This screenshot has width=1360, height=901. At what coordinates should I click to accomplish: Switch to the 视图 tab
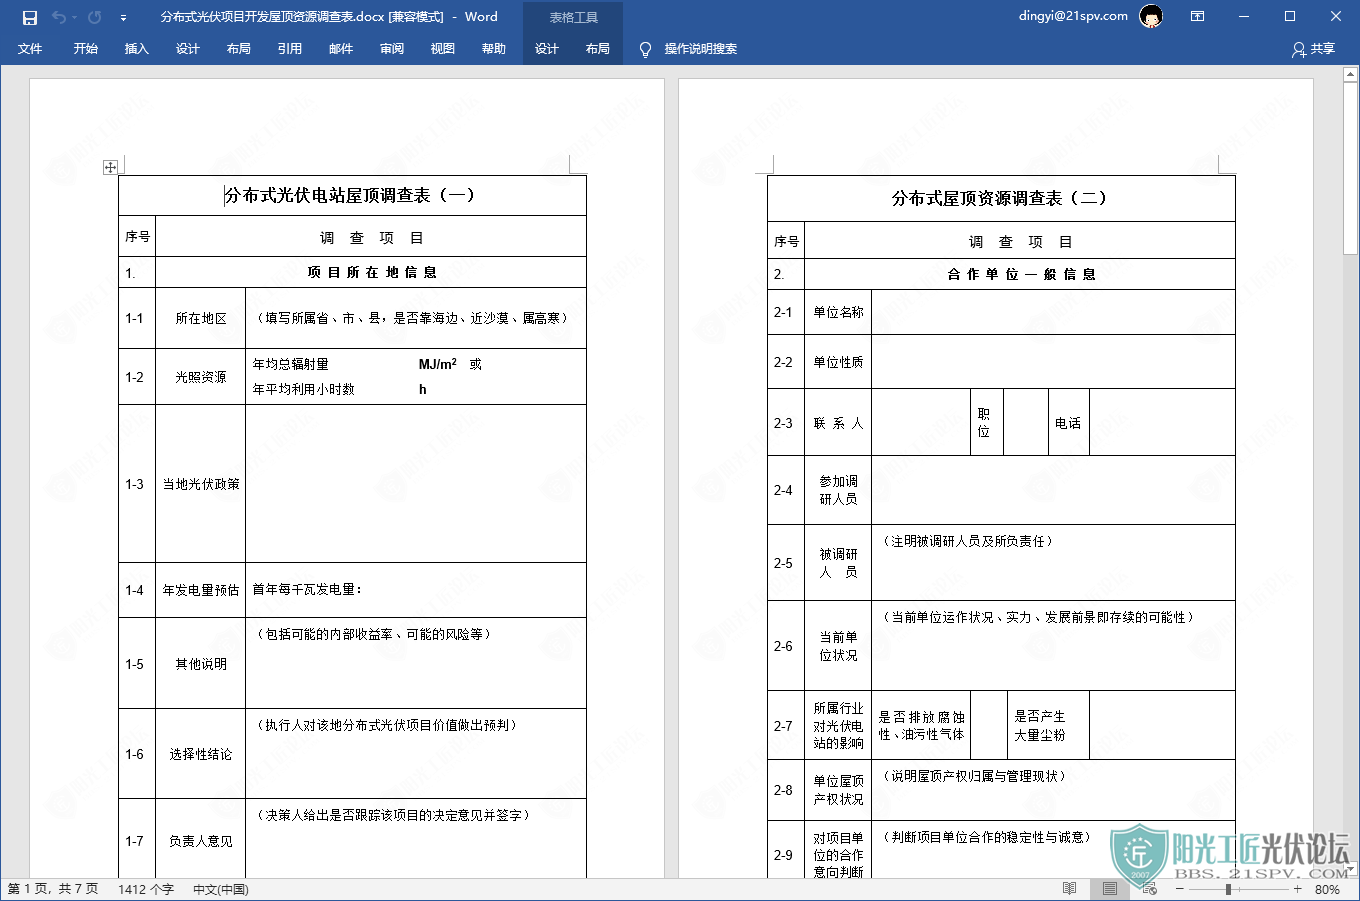pos(442,48)
